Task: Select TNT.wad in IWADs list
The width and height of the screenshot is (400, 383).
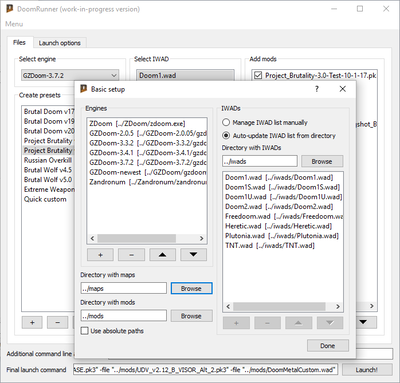Action: (283, 246)
